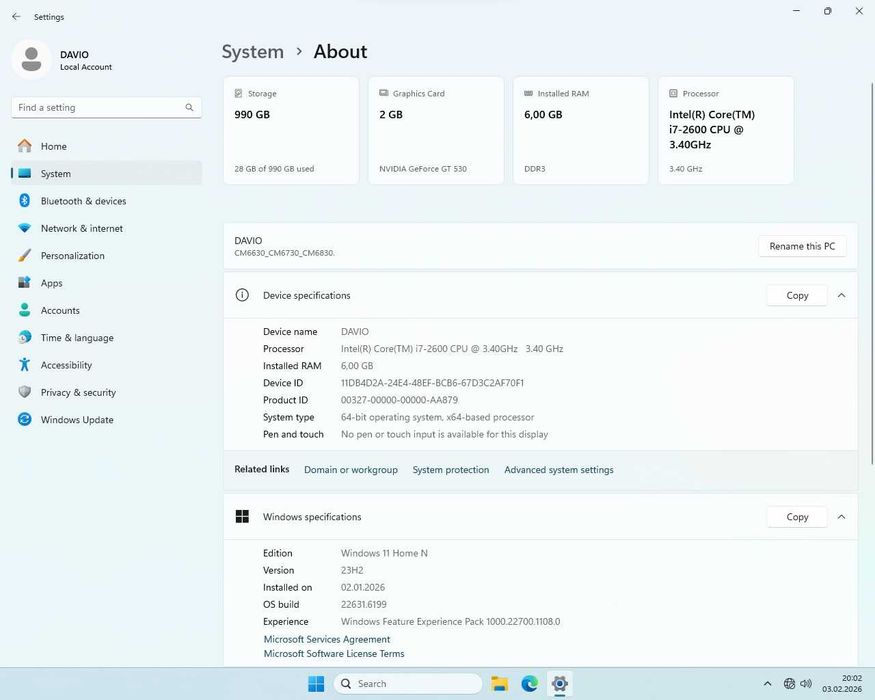Screen dimensions: 875x700
Task: Click the Apps icon in sidebar
Action: click(x=25, y=282)
